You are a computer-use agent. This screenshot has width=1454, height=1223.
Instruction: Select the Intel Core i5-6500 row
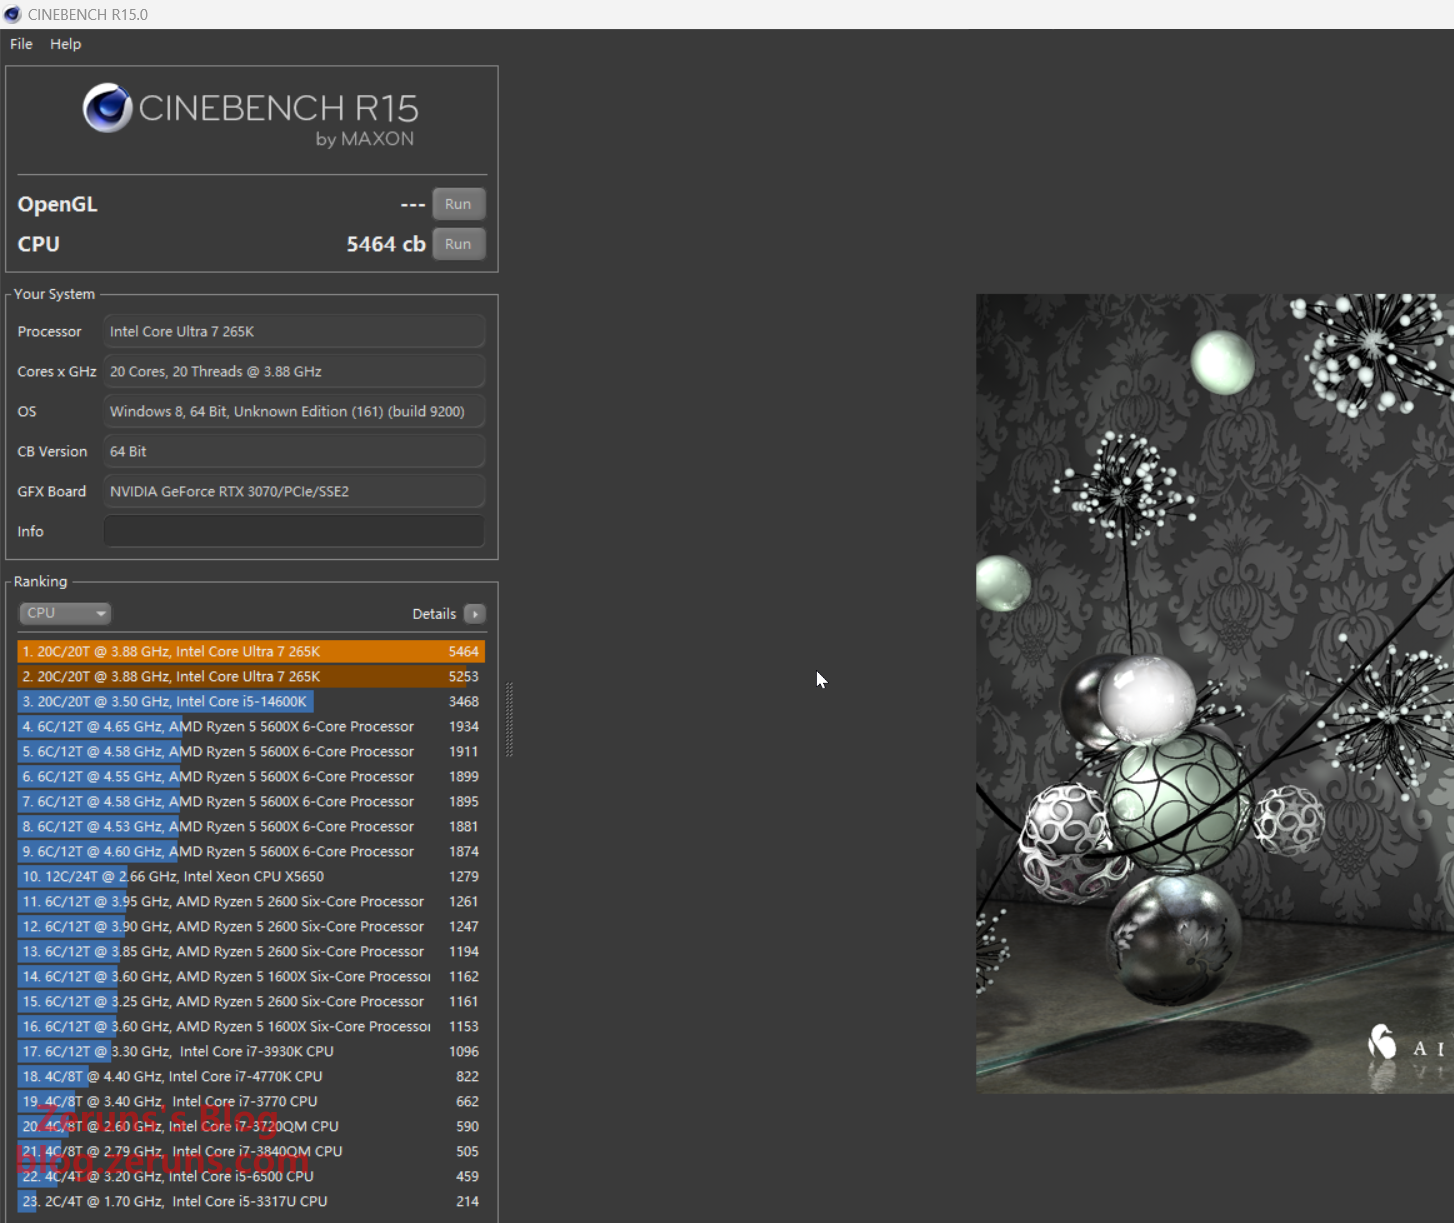[251, 1176]
